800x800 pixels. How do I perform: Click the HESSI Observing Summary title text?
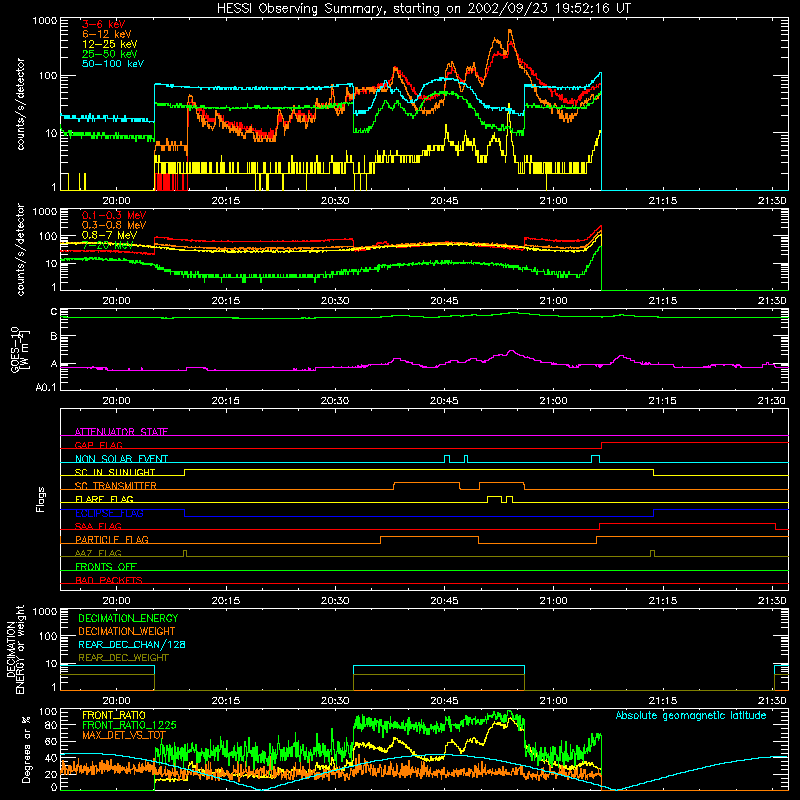[424, 8]
